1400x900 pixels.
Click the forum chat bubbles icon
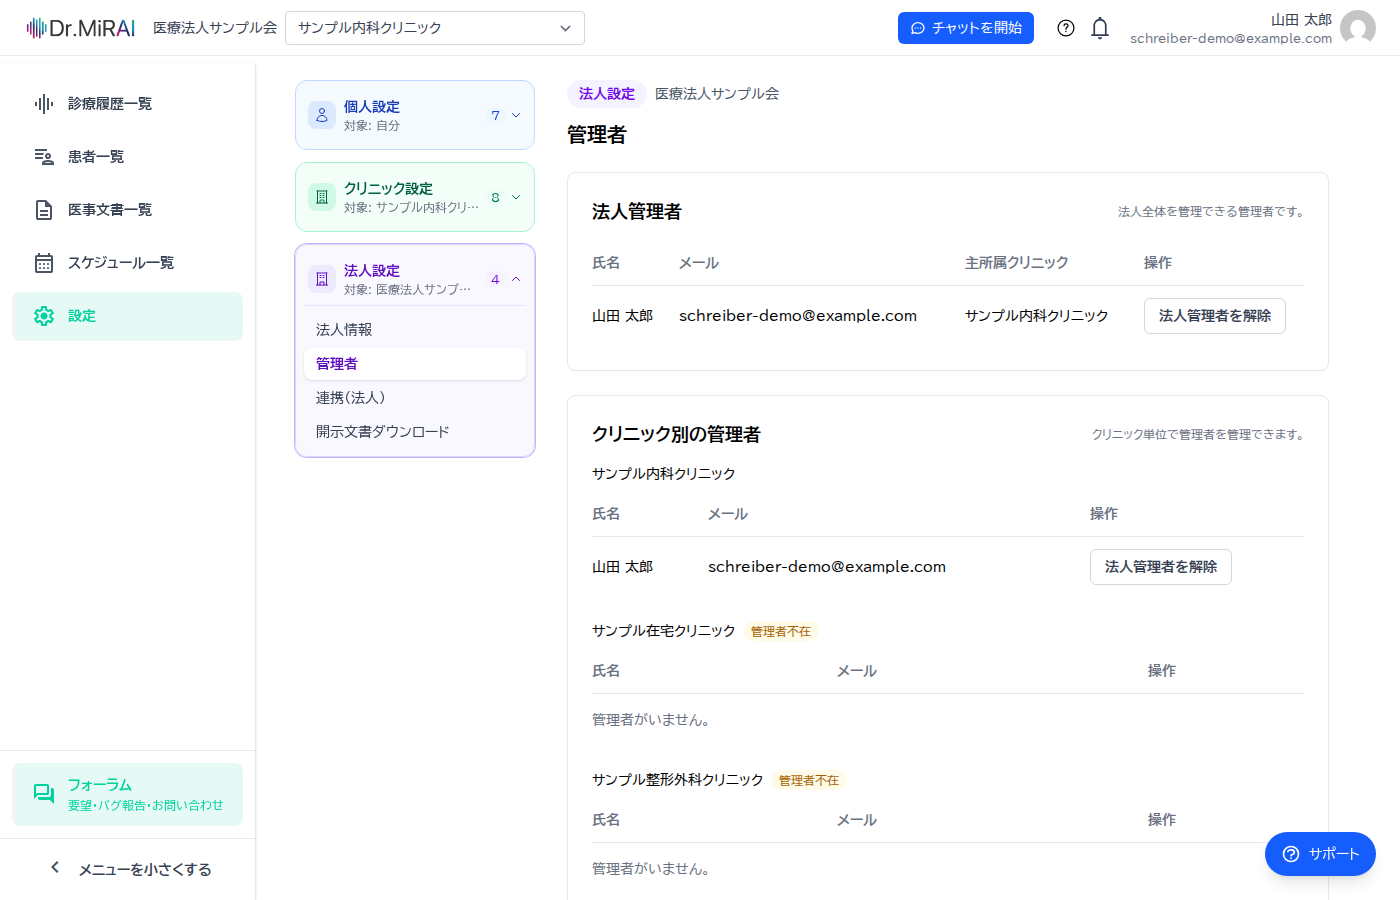click(44, 794)
